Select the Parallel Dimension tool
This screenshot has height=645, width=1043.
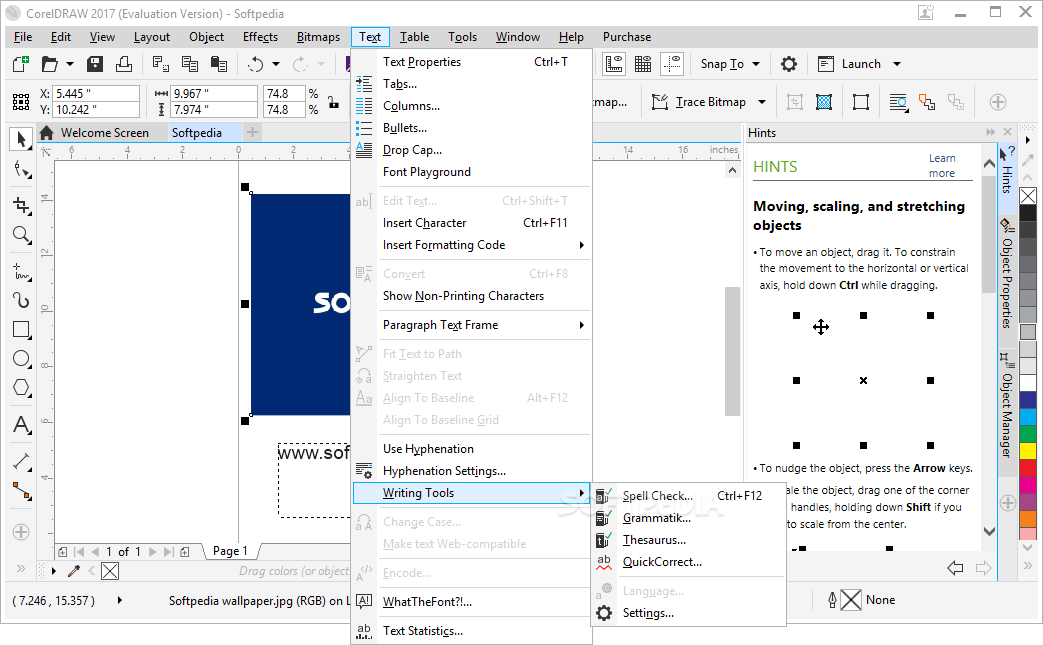click(x=22, y=461)
